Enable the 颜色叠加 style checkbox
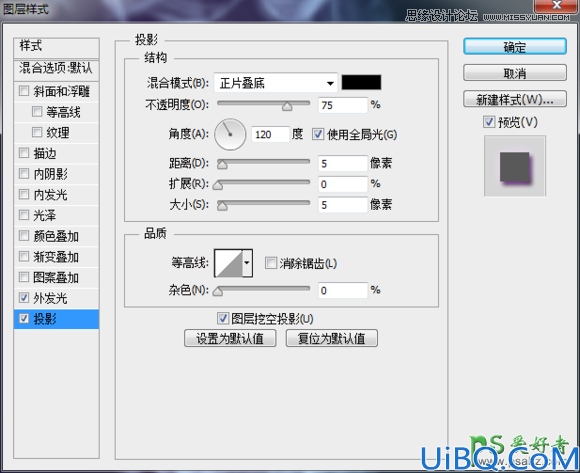The width and height of the screenshot is (580, 473). pos(24,236)
